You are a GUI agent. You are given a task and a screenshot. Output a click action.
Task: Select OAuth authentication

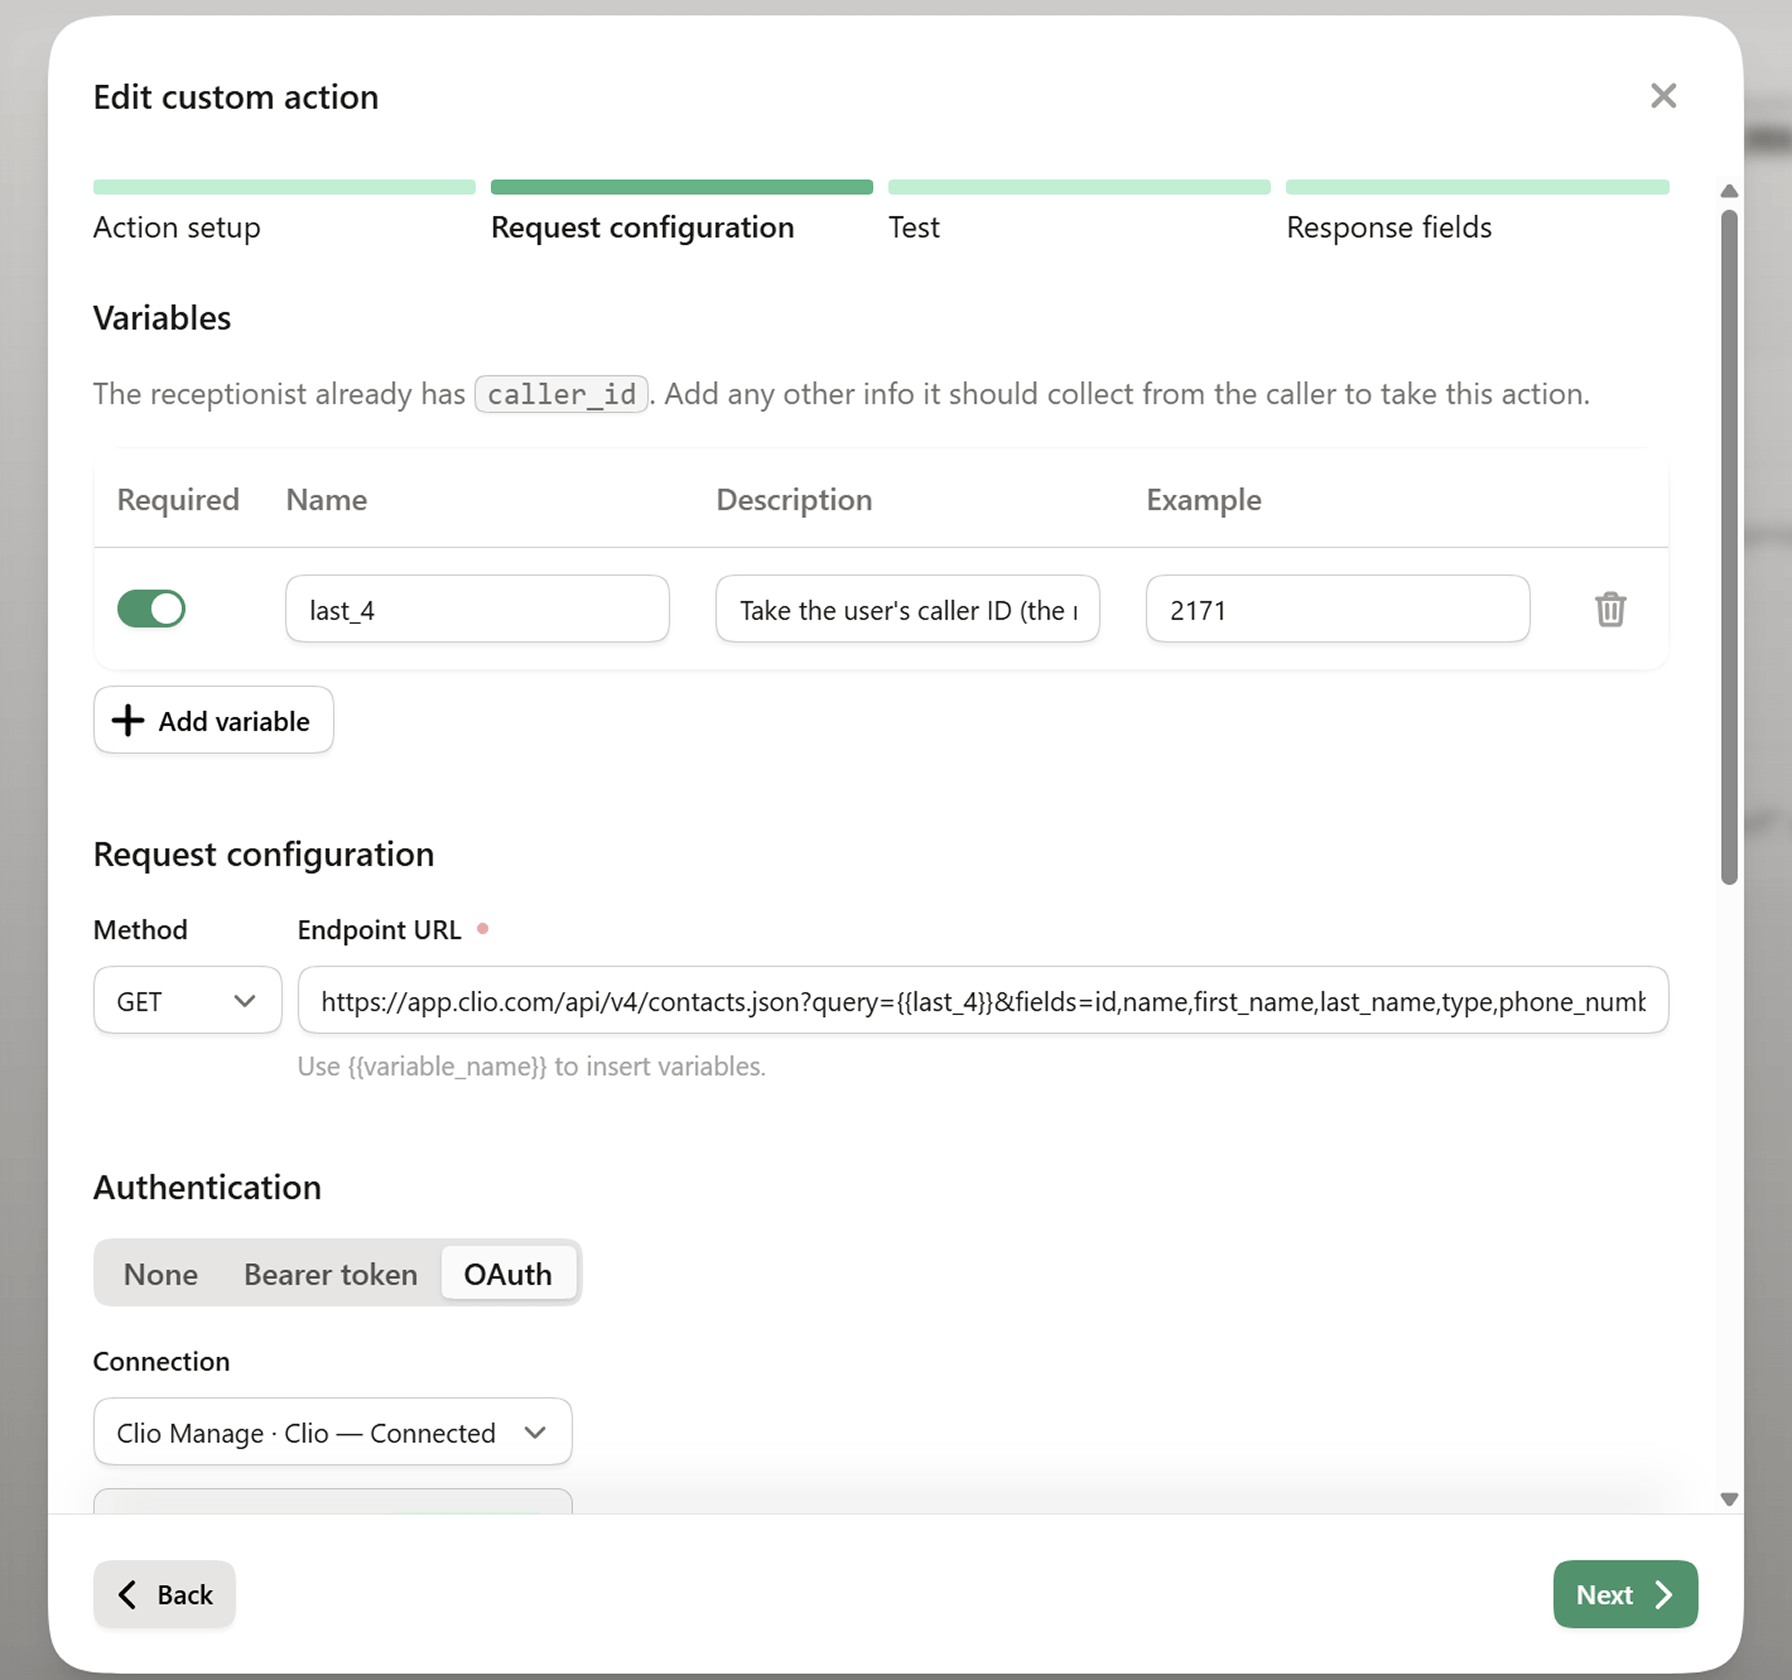pyautogui.click(x=508, y=1274)
